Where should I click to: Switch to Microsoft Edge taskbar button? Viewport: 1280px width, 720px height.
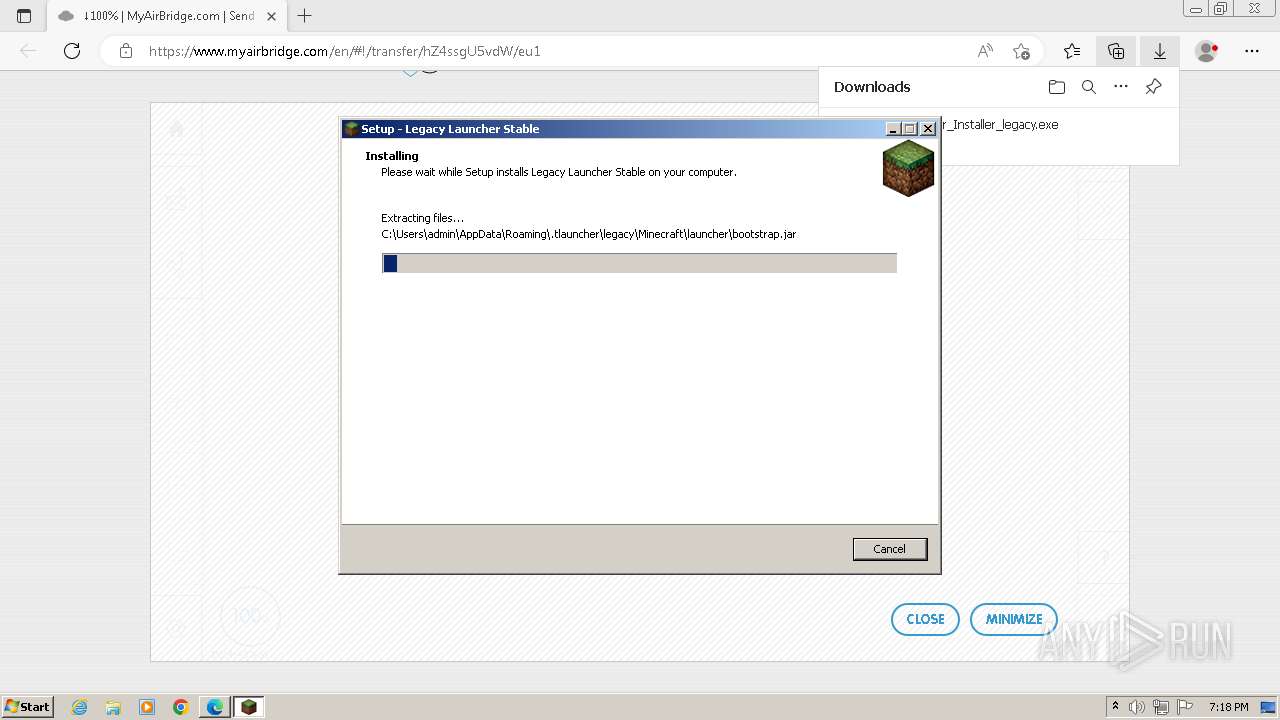tap(215, 707)
